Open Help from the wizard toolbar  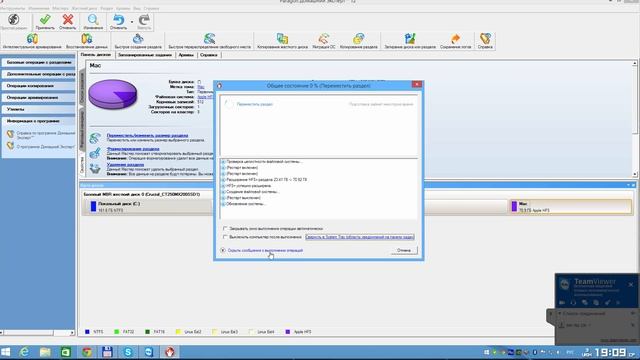[485, 41]
